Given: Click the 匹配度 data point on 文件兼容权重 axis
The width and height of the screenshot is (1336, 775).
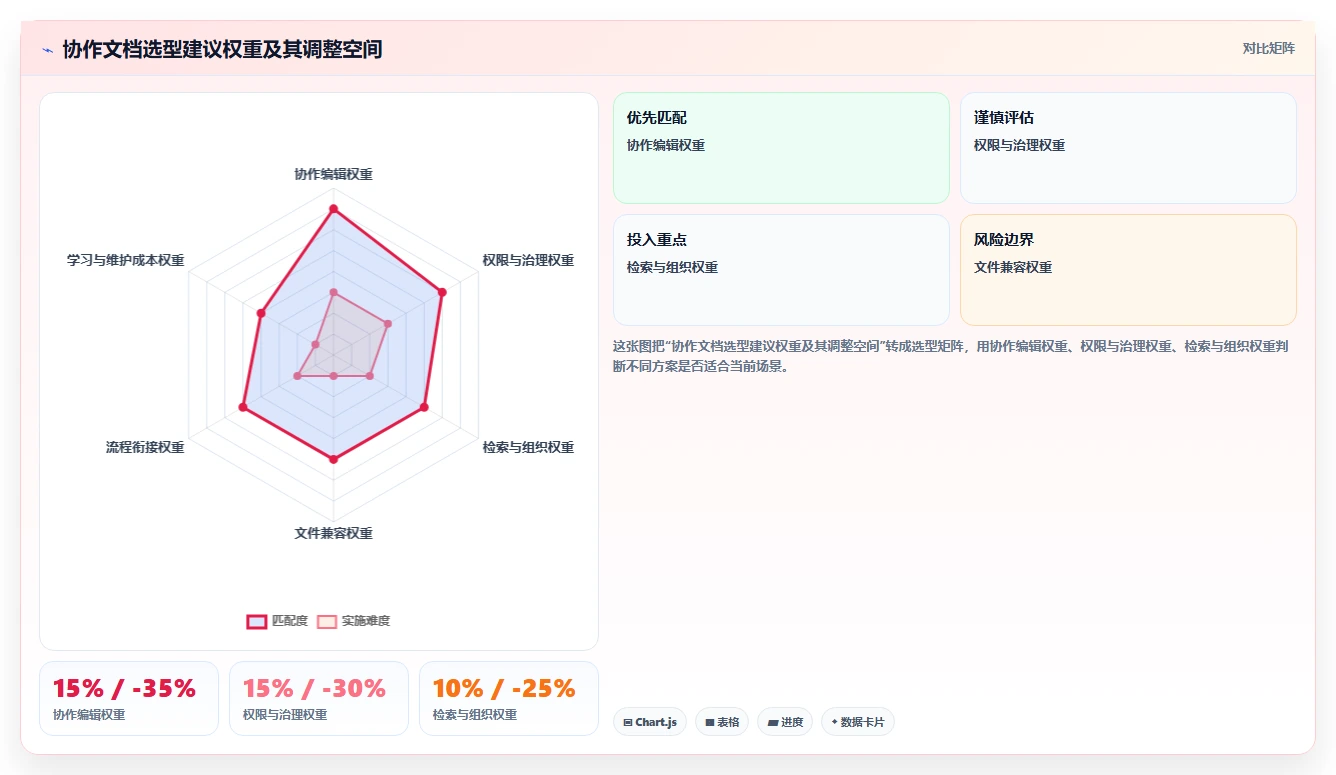Looking at the screenshot, I should point(333,459).
